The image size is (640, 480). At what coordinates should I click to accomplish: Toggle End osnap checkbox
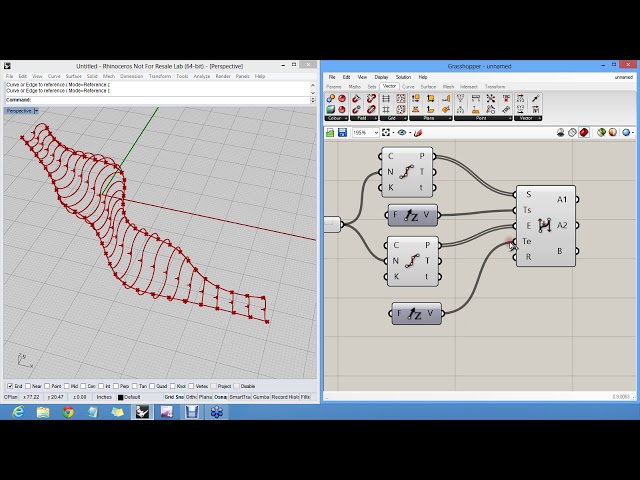pyautogui.click(x=10, y=386)
